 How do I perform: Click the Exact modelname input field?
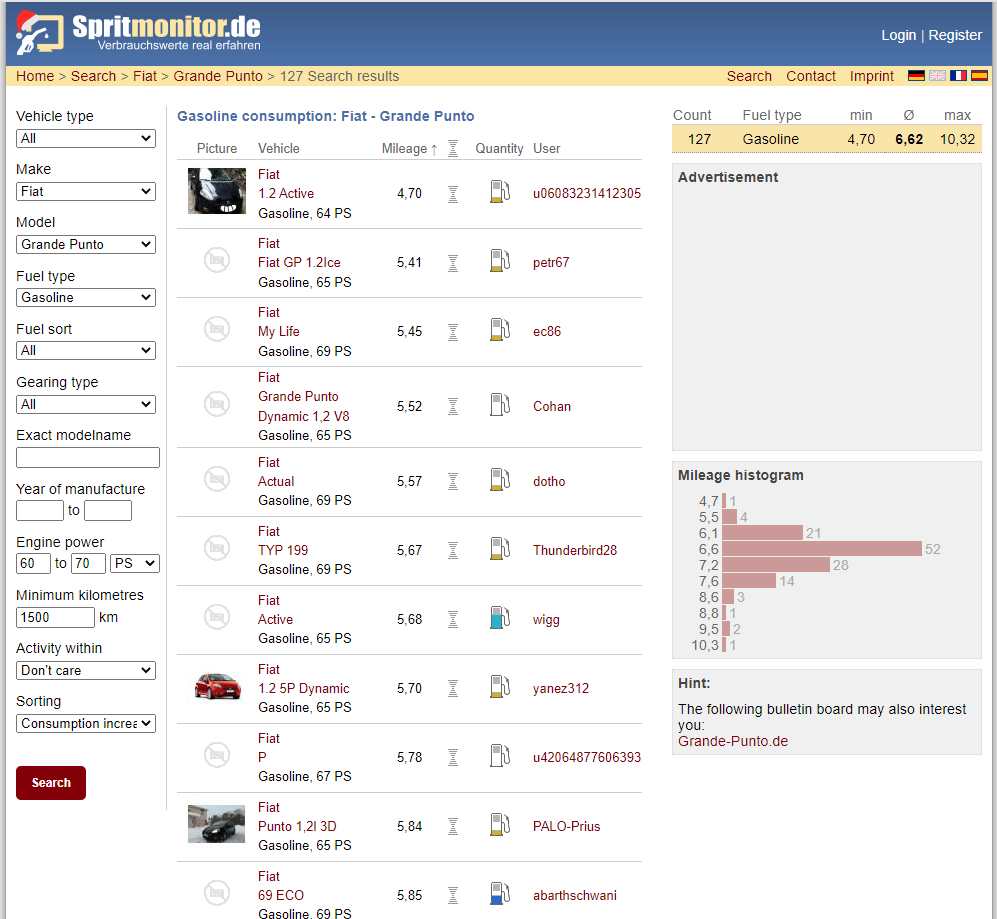click(x=88, y=458)
